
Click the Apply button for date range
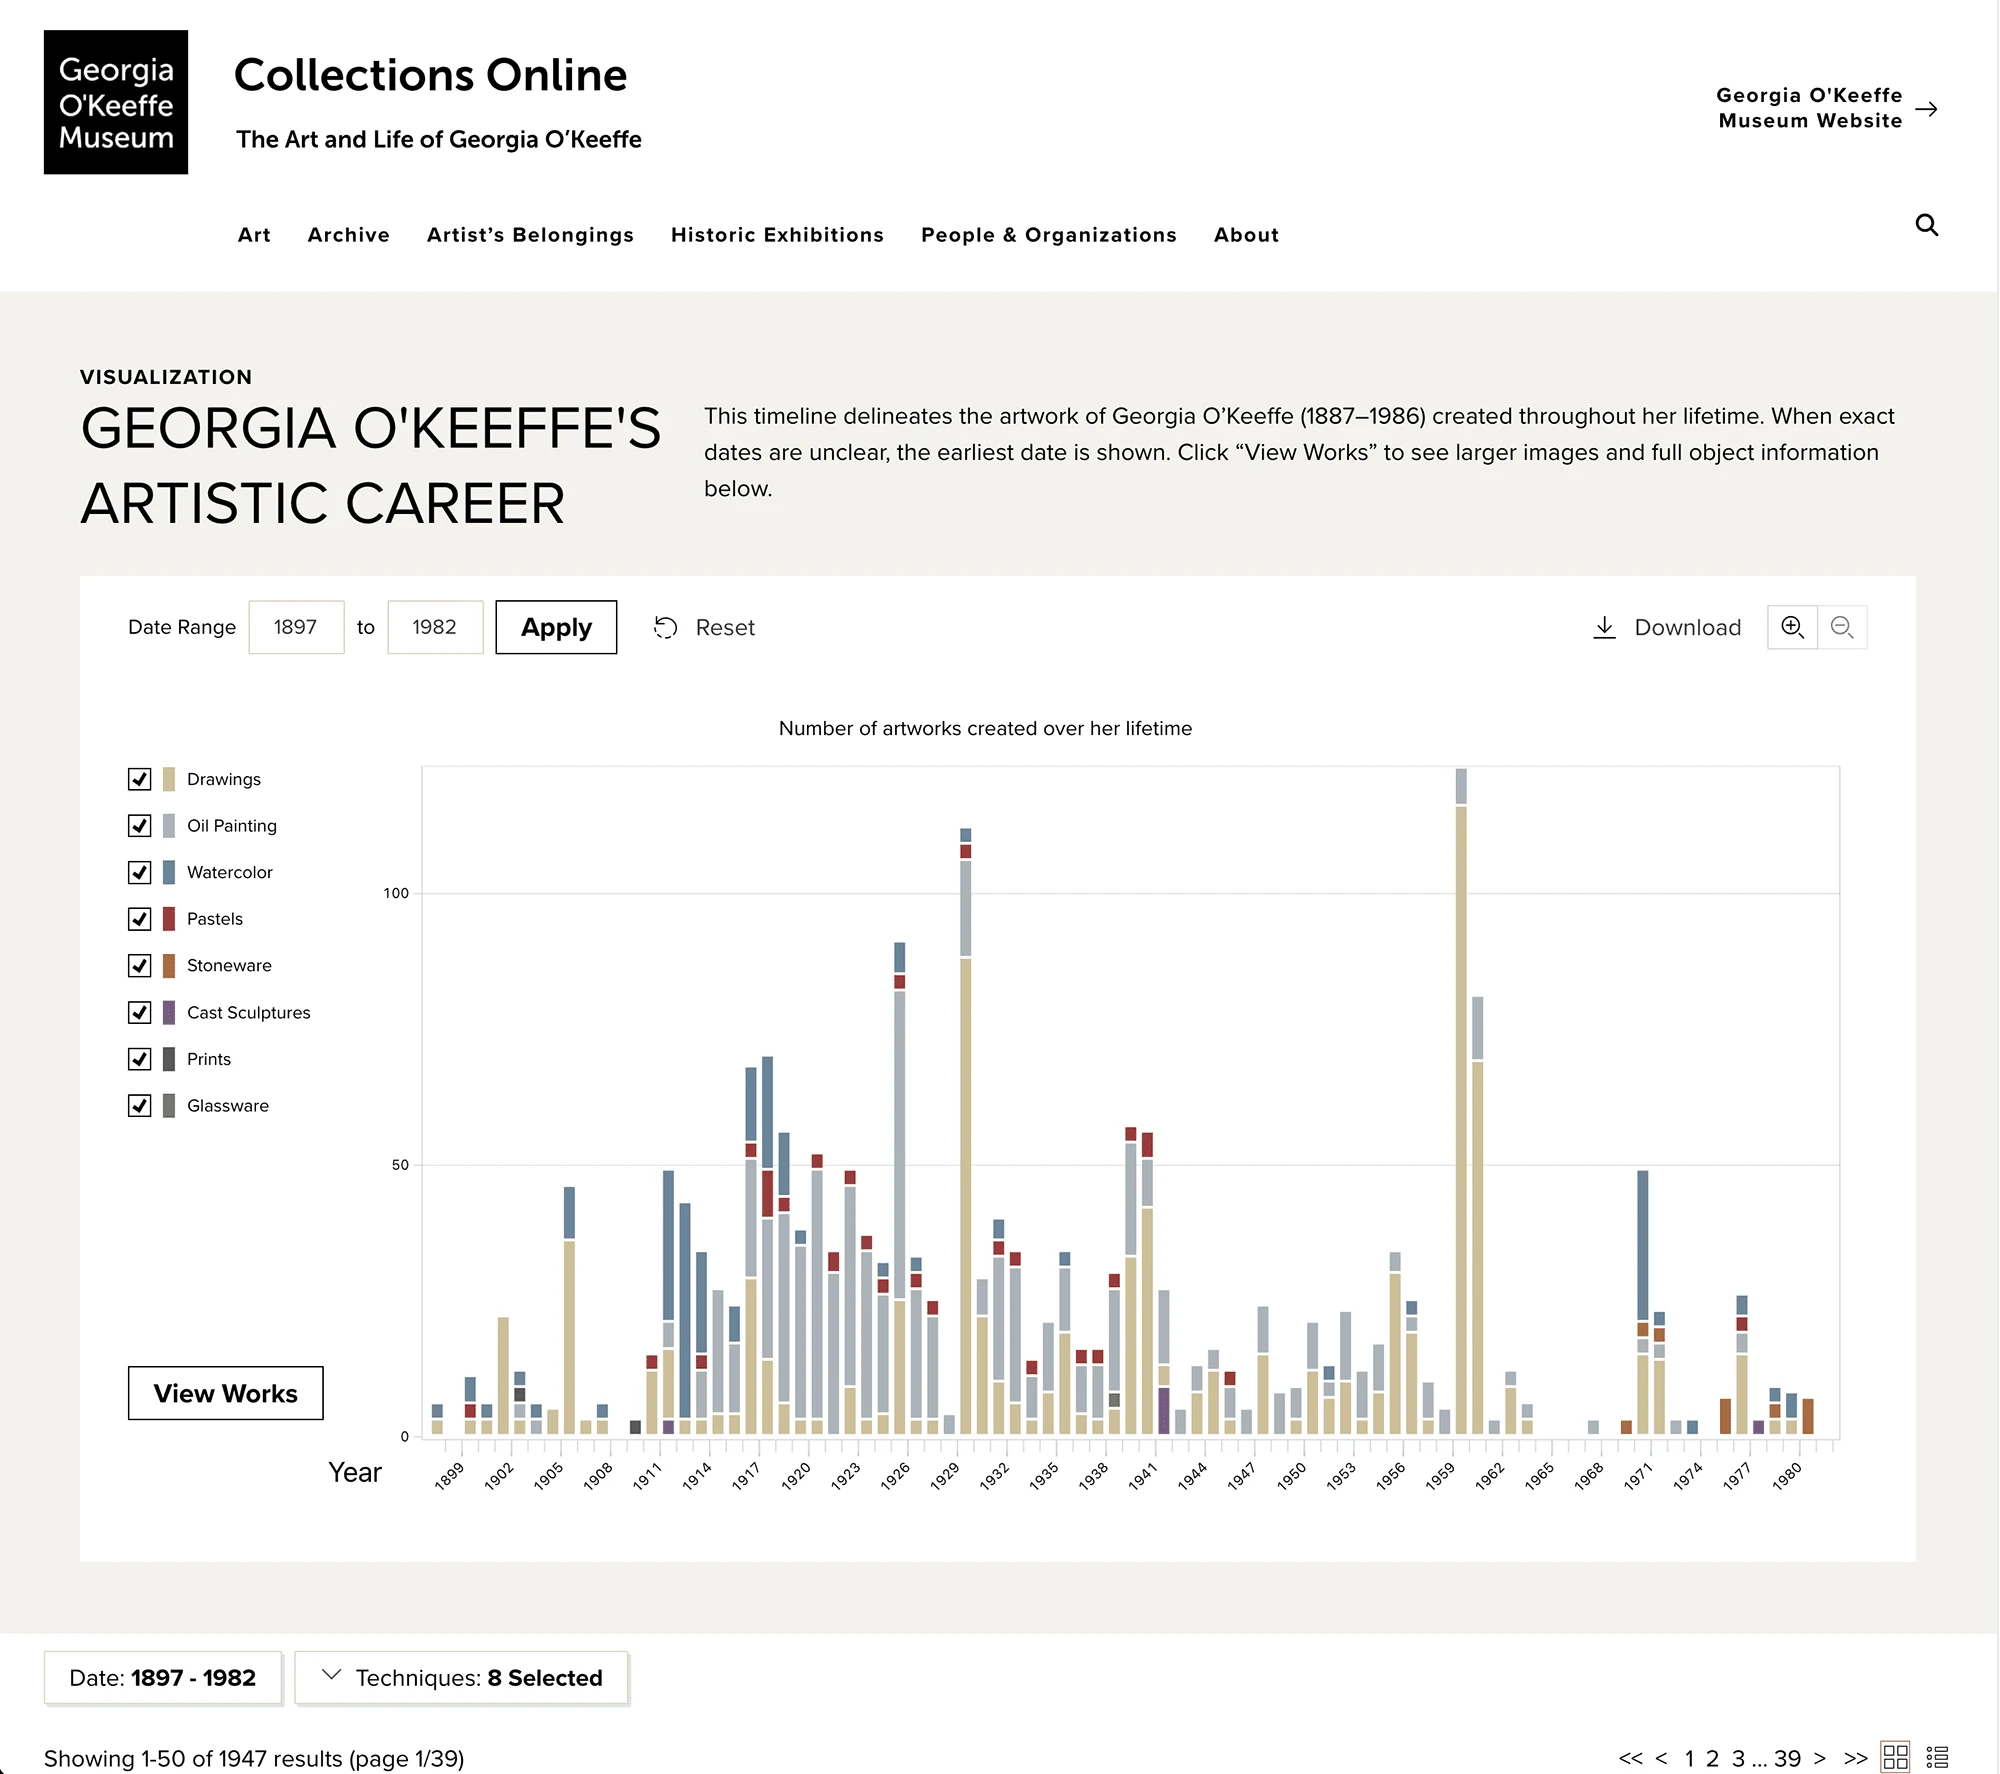[555, 627]
